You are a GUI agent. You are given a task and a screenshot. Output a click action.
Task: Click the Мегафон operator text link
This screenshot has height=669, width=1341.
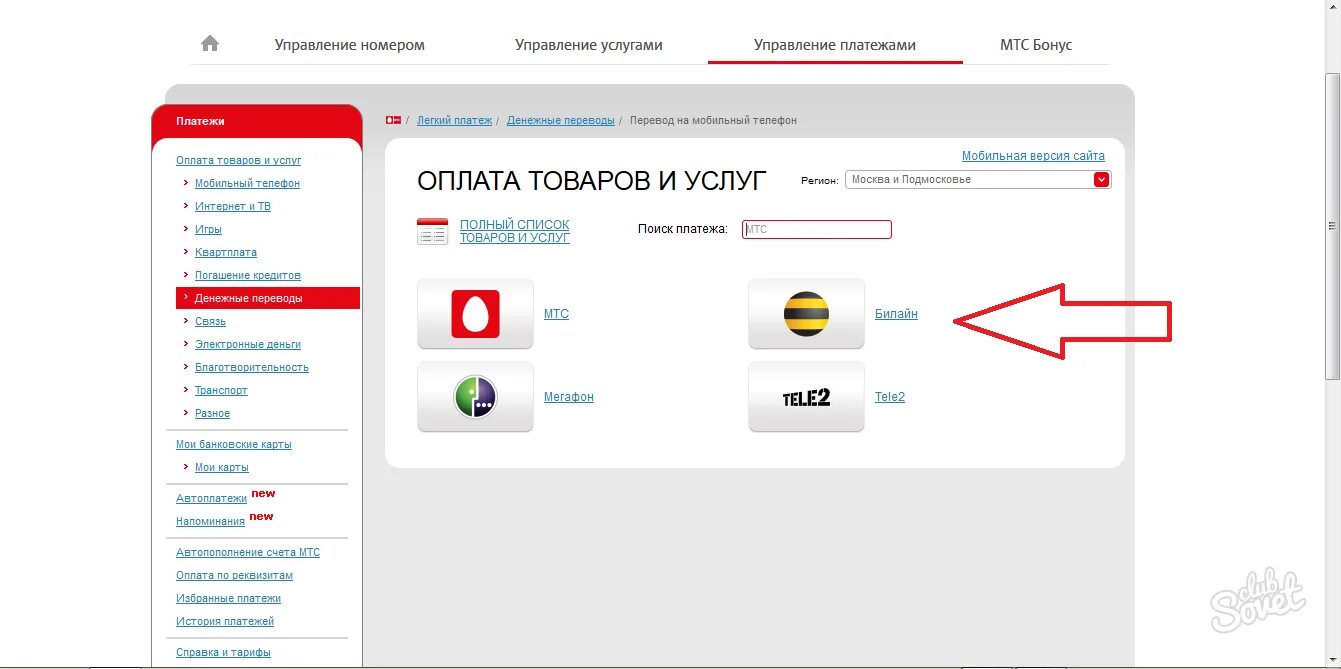[x=569, y=397]
